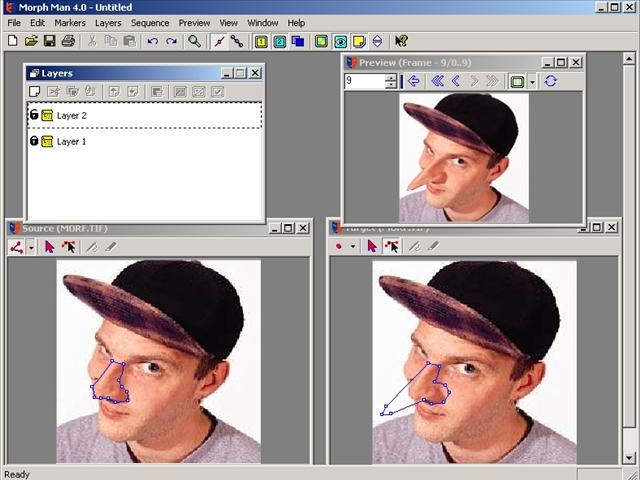Choose the arrow select tool in Source window
Image resolution: width=640 pixels, height=480 pixels.
tap(50, 247)
